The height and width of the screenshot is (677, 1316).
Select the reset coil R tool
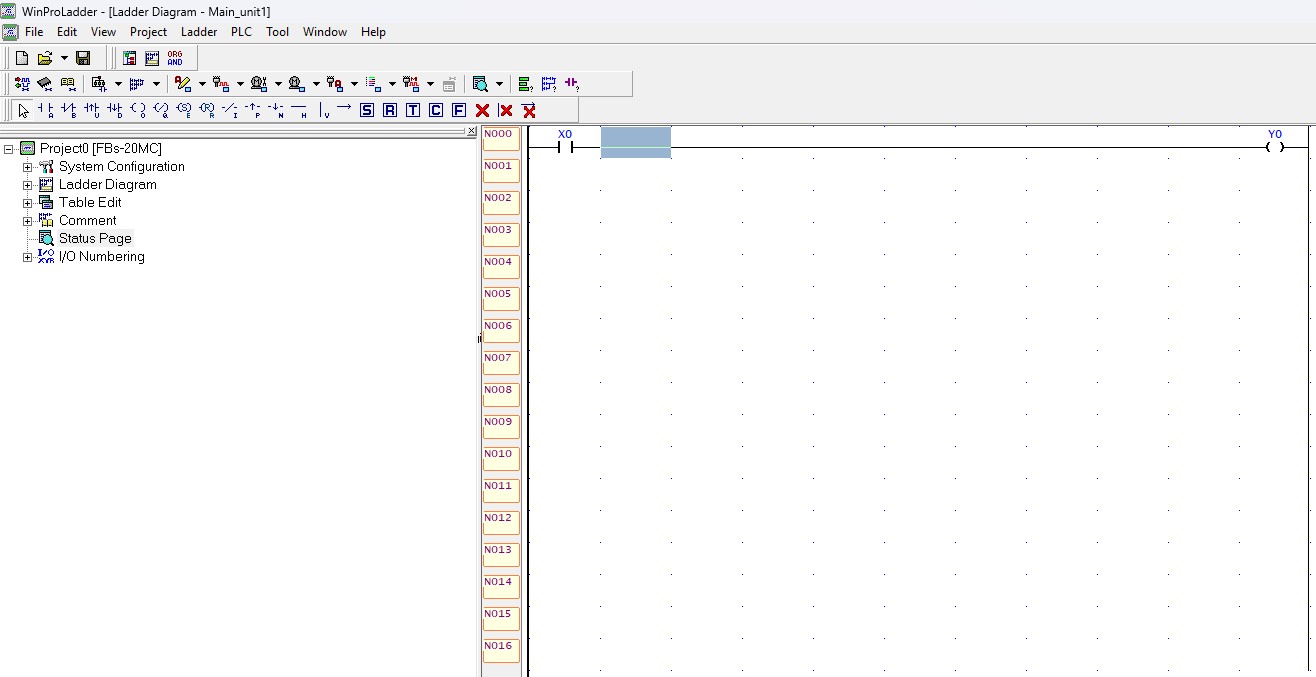point(207,110)
